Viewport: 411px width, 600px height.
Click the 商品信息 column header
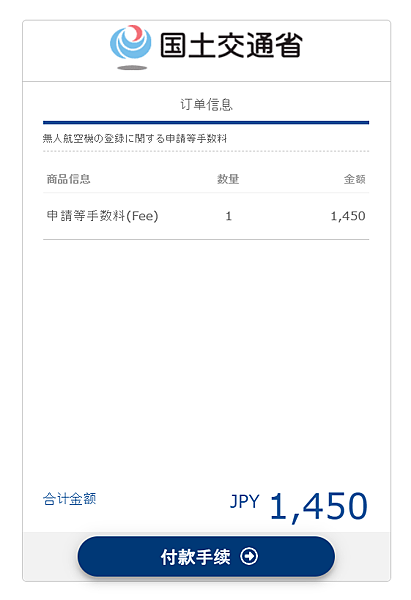tap(68, 179)
